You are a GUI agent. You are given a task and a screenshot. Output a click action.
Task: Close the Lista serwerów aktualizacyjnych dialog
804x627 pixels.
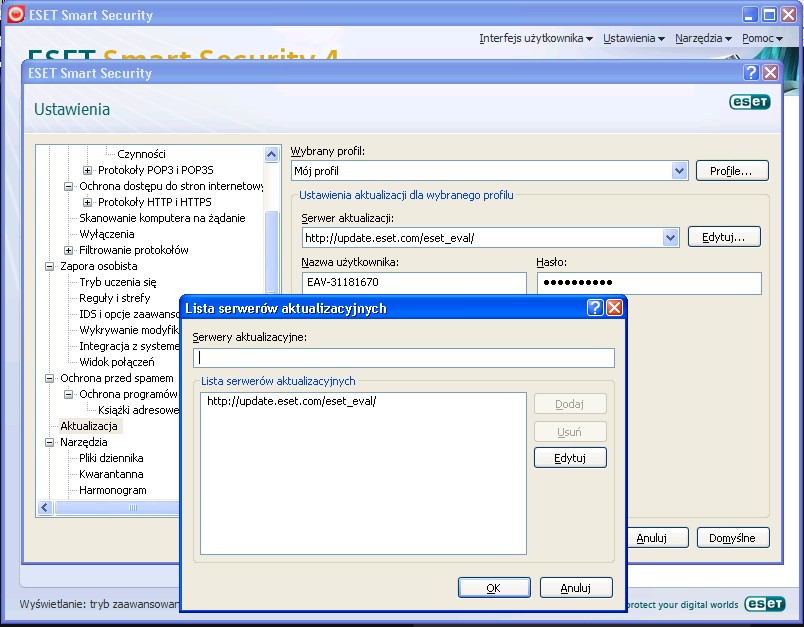point(614,308)
